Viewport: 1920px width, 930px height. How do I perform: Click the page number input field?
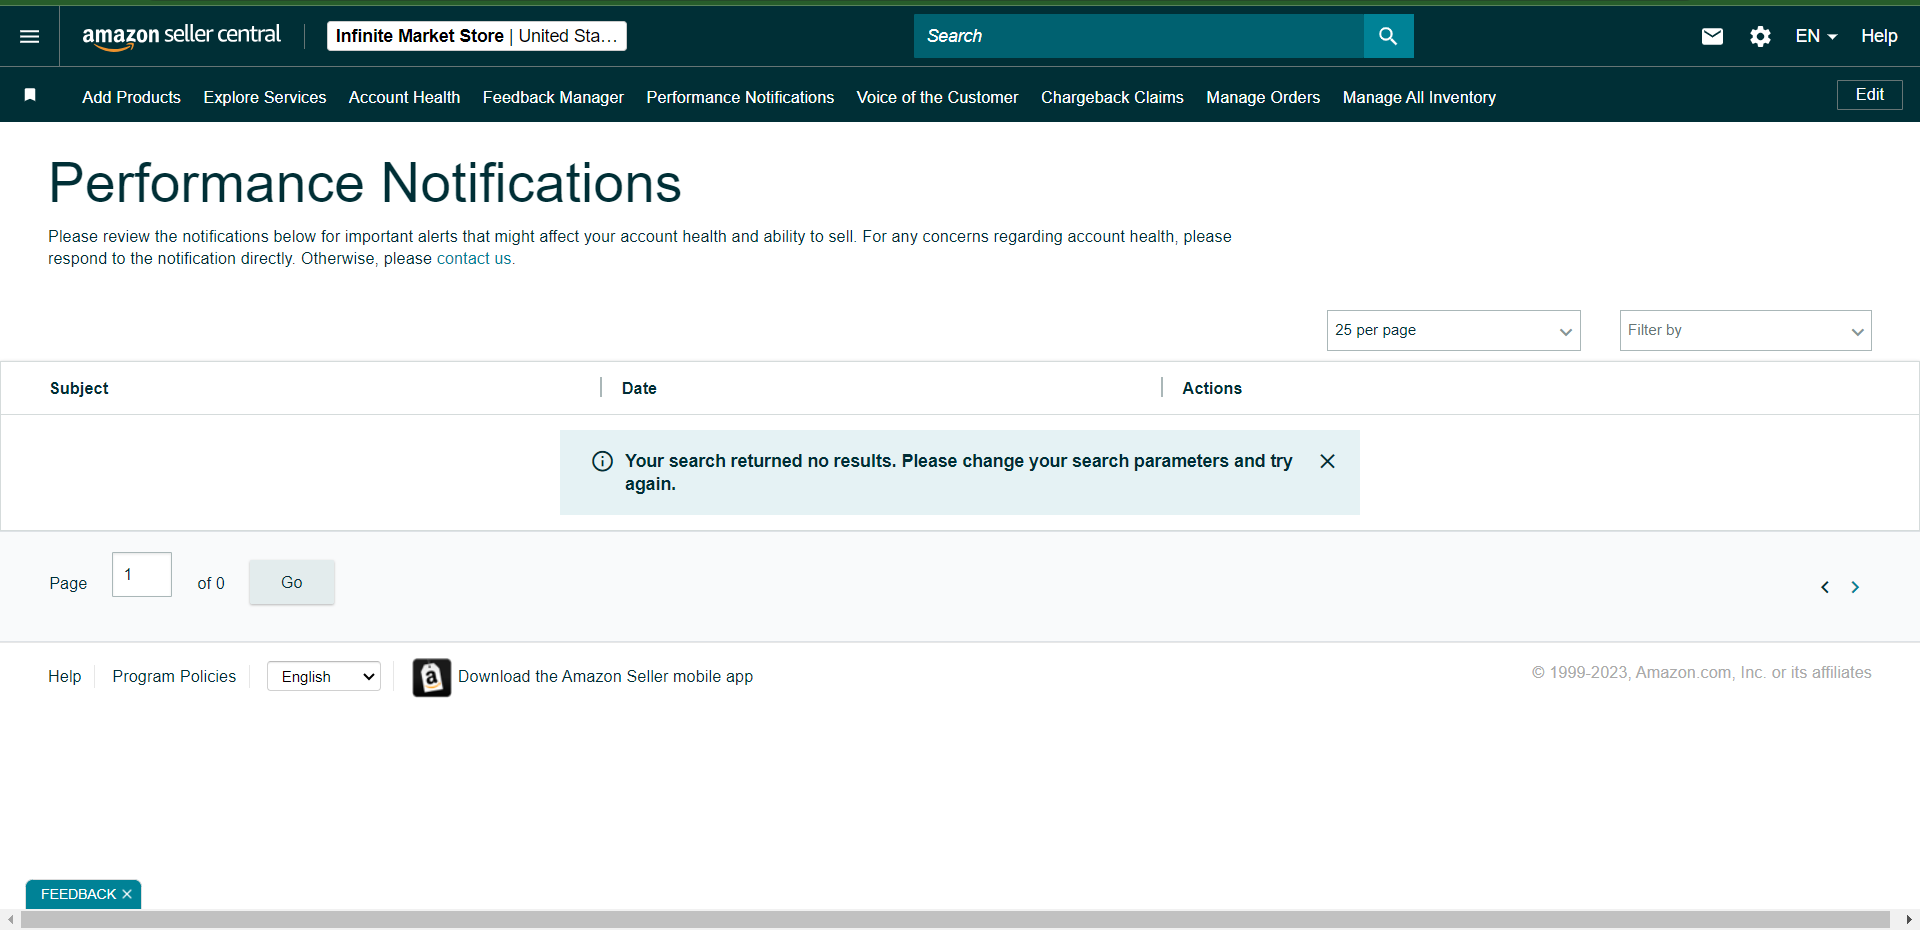(x=142, y=575)
